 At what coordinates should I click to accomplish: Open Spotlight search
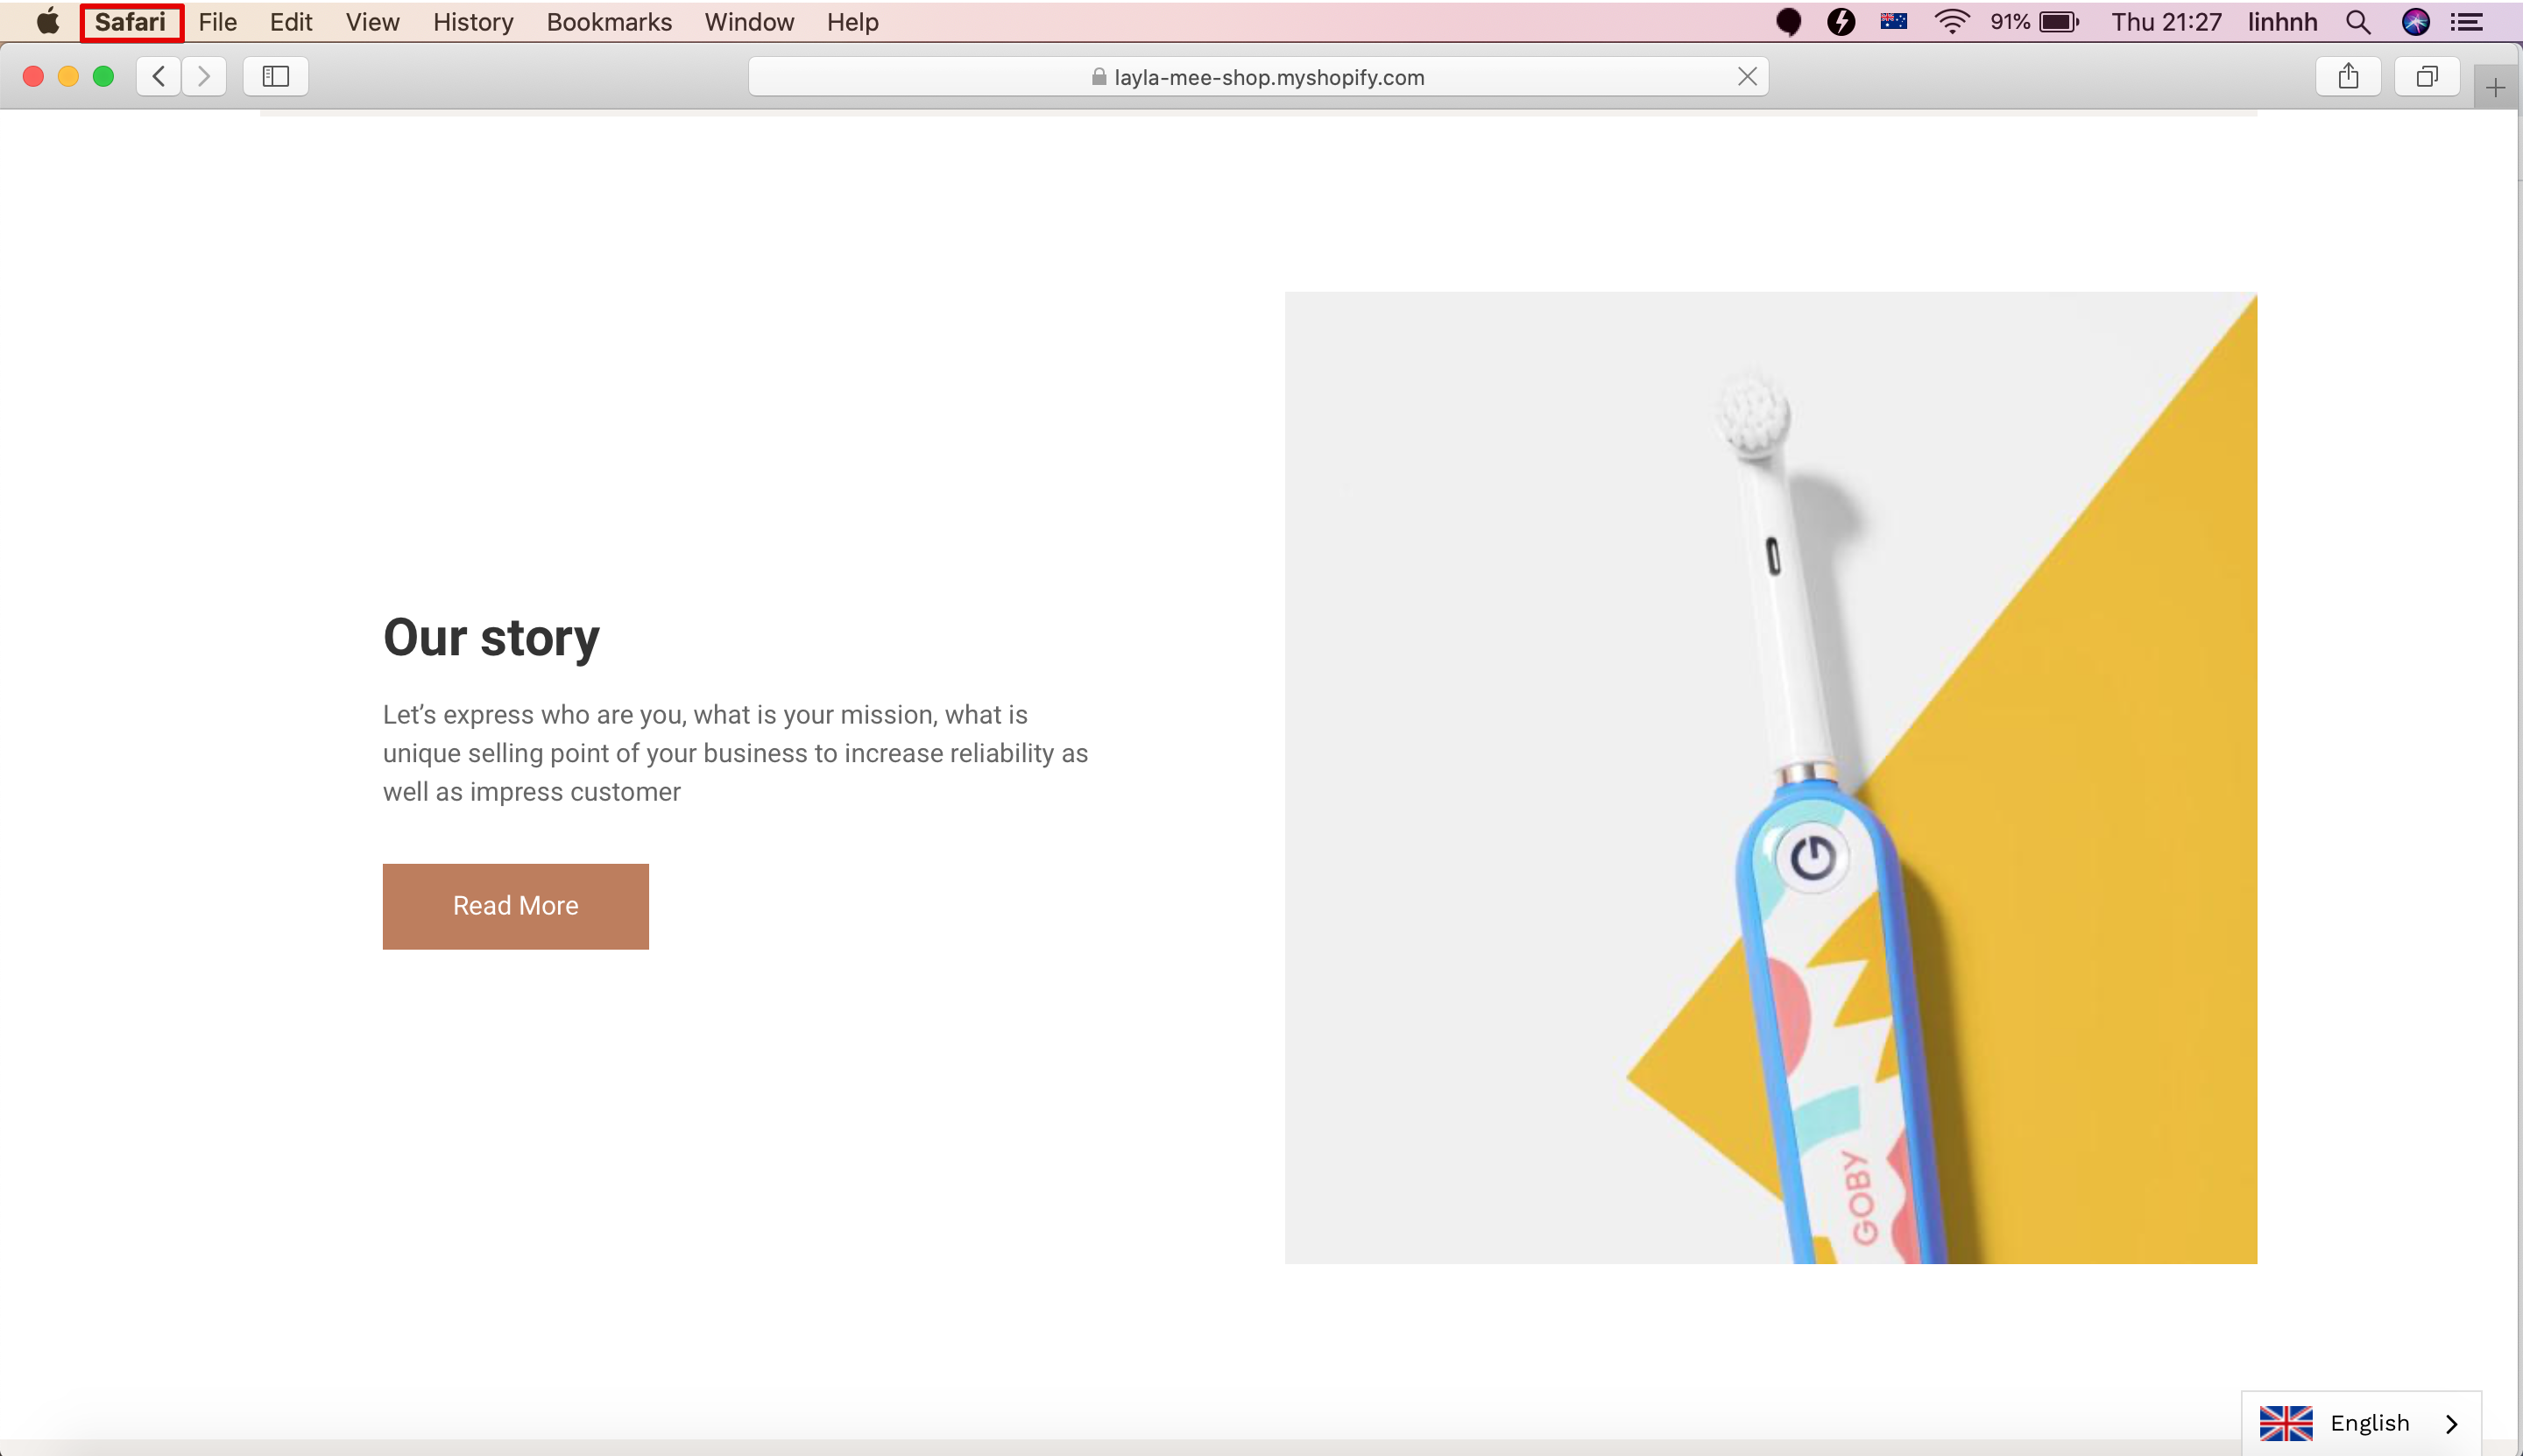[x=2358, y=22]
